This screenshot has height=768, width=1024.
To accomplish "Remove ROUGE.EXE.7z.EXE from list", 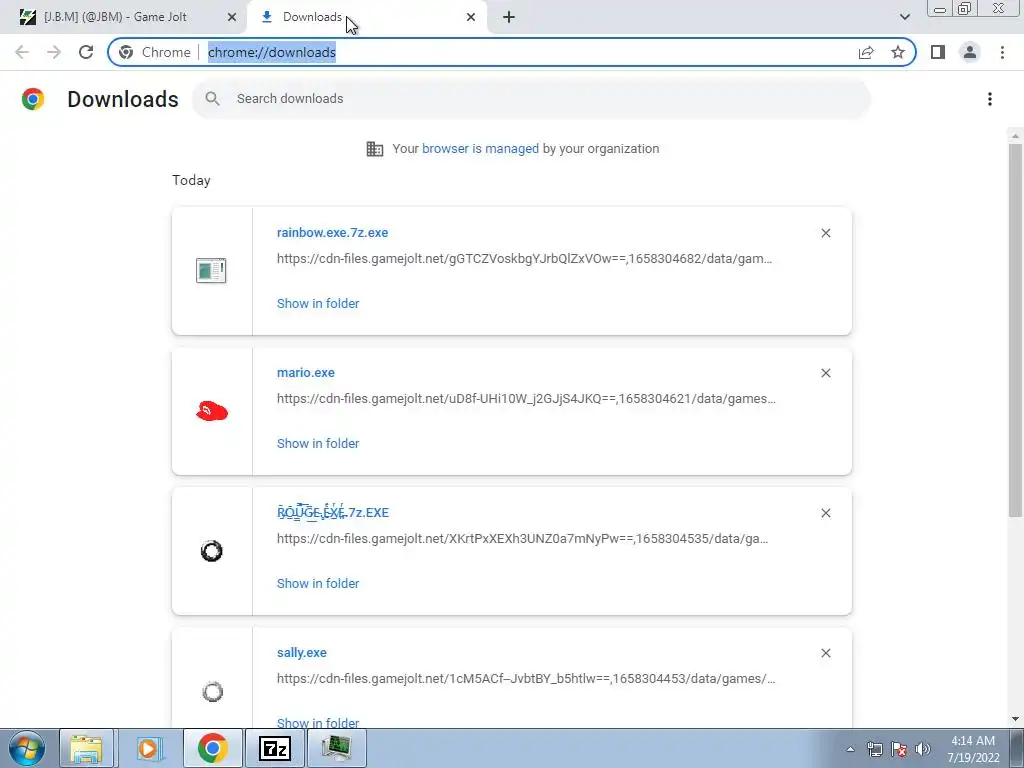I will pos(825,513).
